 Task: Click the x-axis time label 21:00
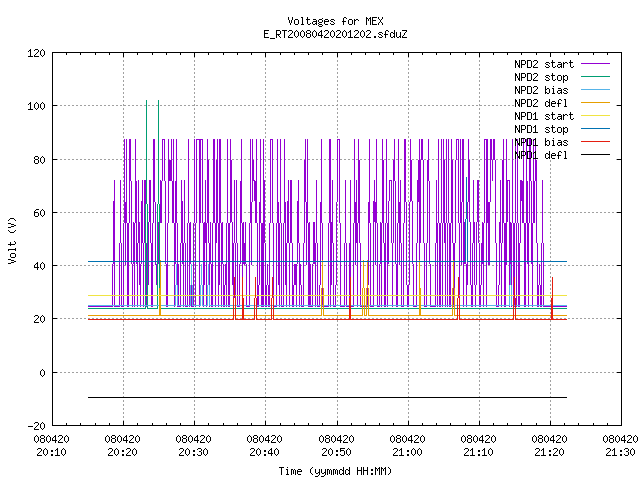coord(407,452)
